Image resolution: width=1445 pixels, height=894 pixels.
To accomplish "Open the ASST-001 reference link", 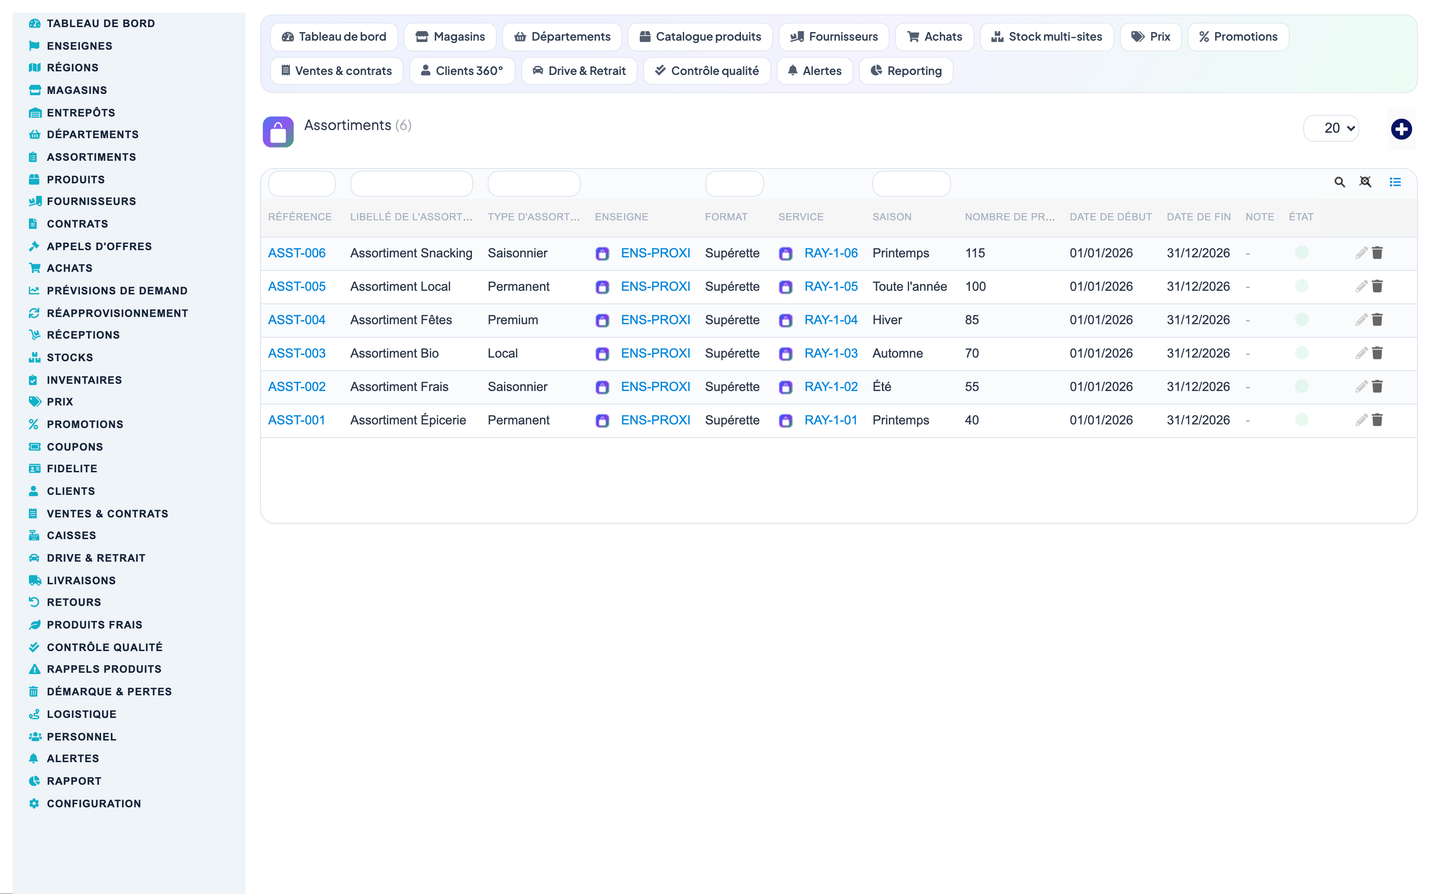I will tap(297, 420).
